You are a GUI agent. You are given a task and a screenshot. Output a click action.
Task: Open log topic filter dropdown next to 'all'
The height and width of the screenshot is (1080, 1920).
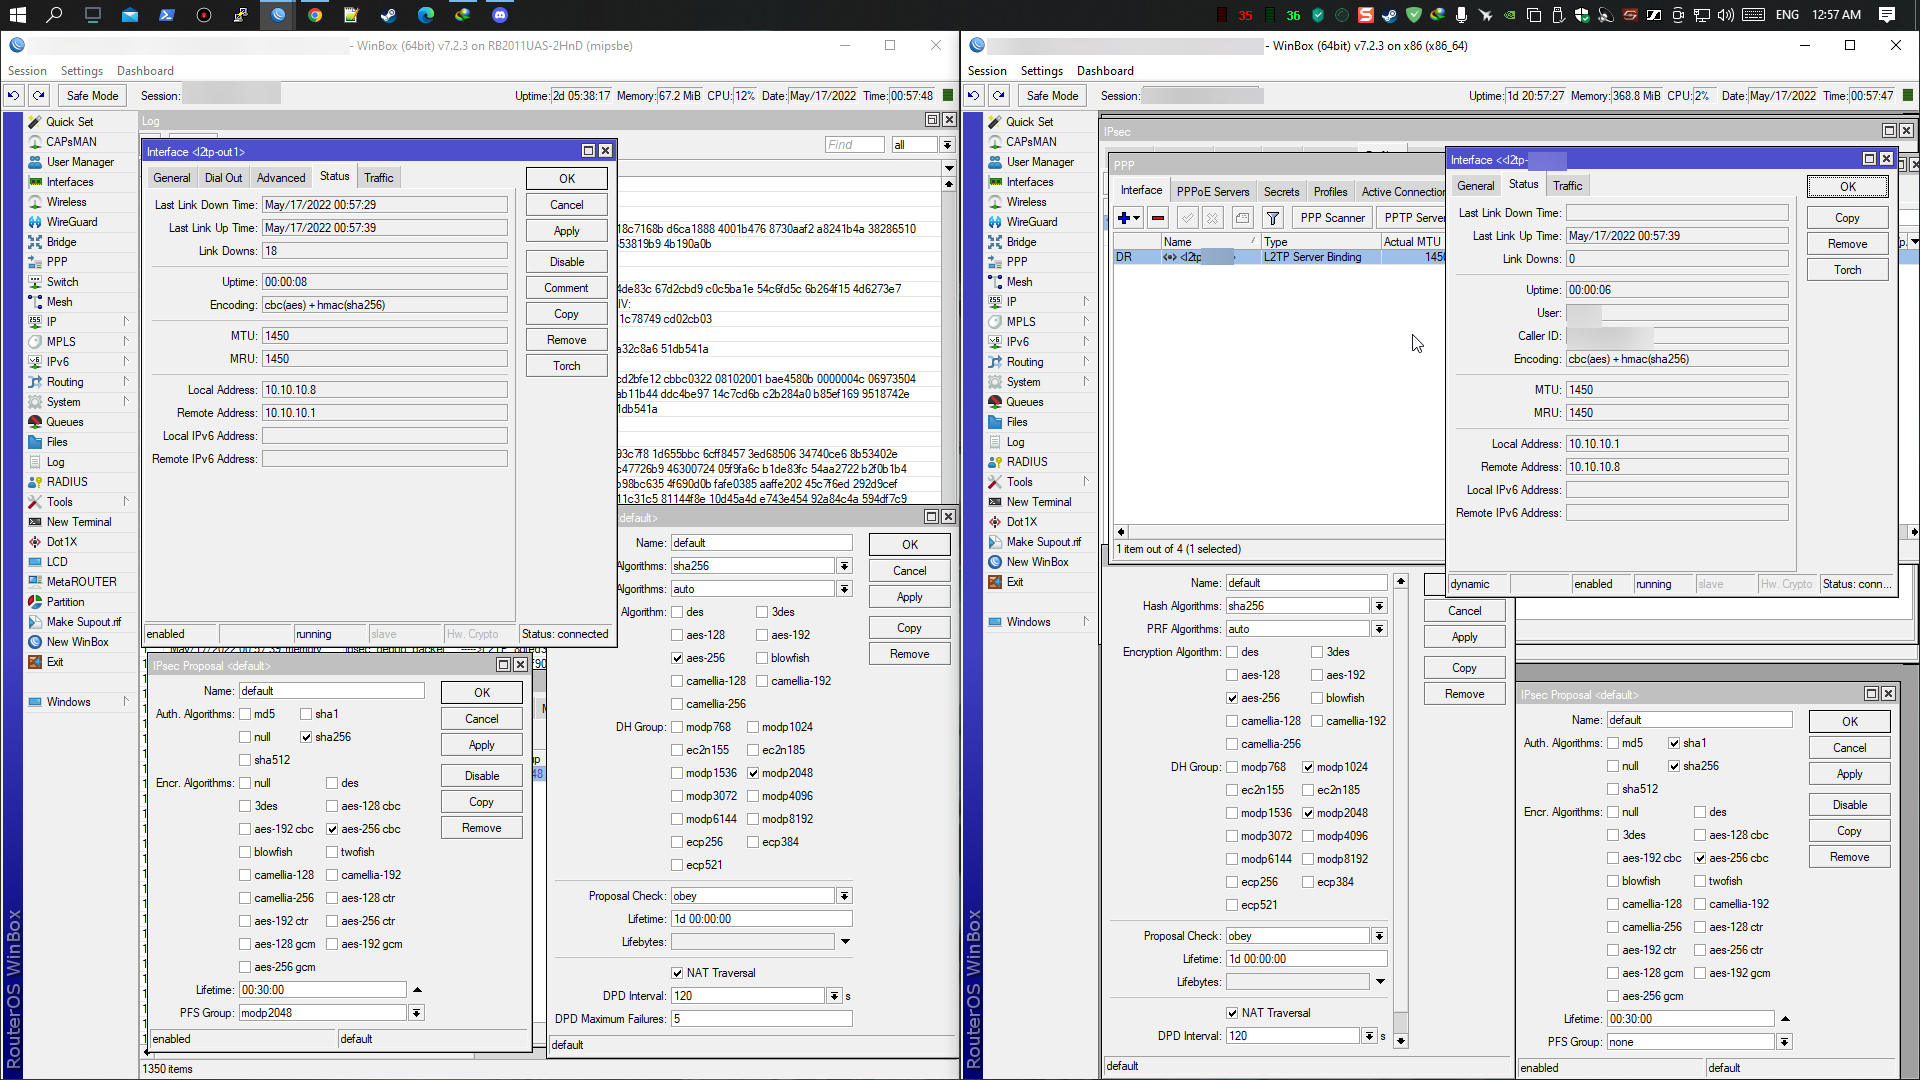click(947, 145)
